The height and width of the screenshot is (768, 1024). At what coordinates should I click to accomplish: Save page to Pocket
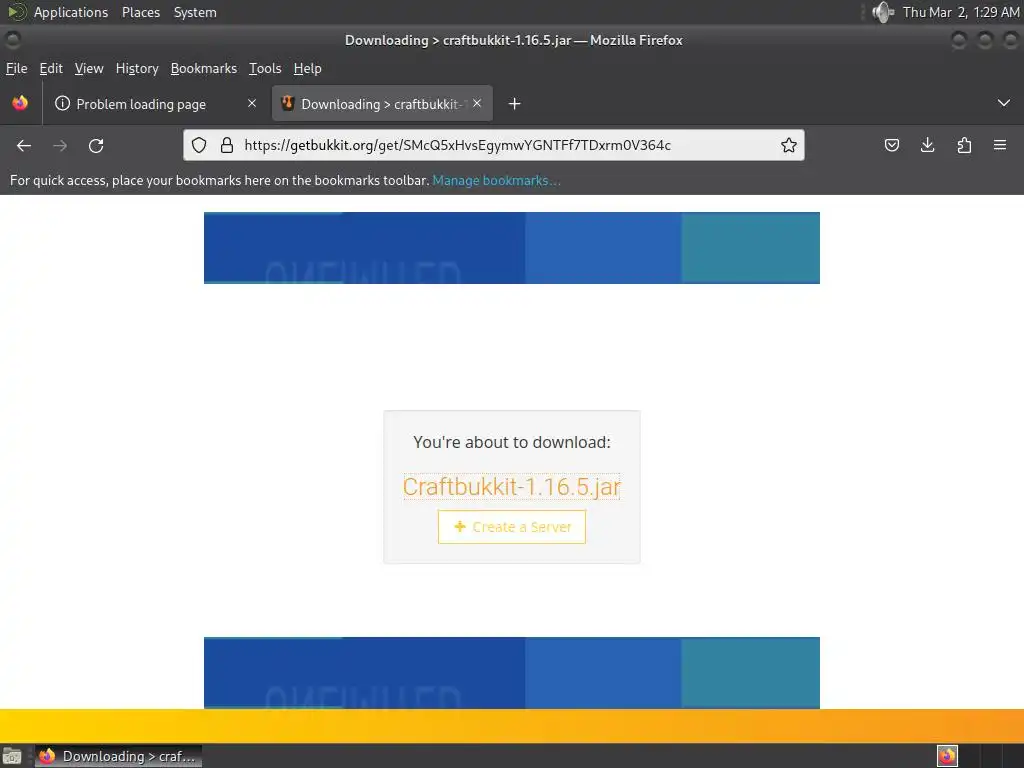891,145
